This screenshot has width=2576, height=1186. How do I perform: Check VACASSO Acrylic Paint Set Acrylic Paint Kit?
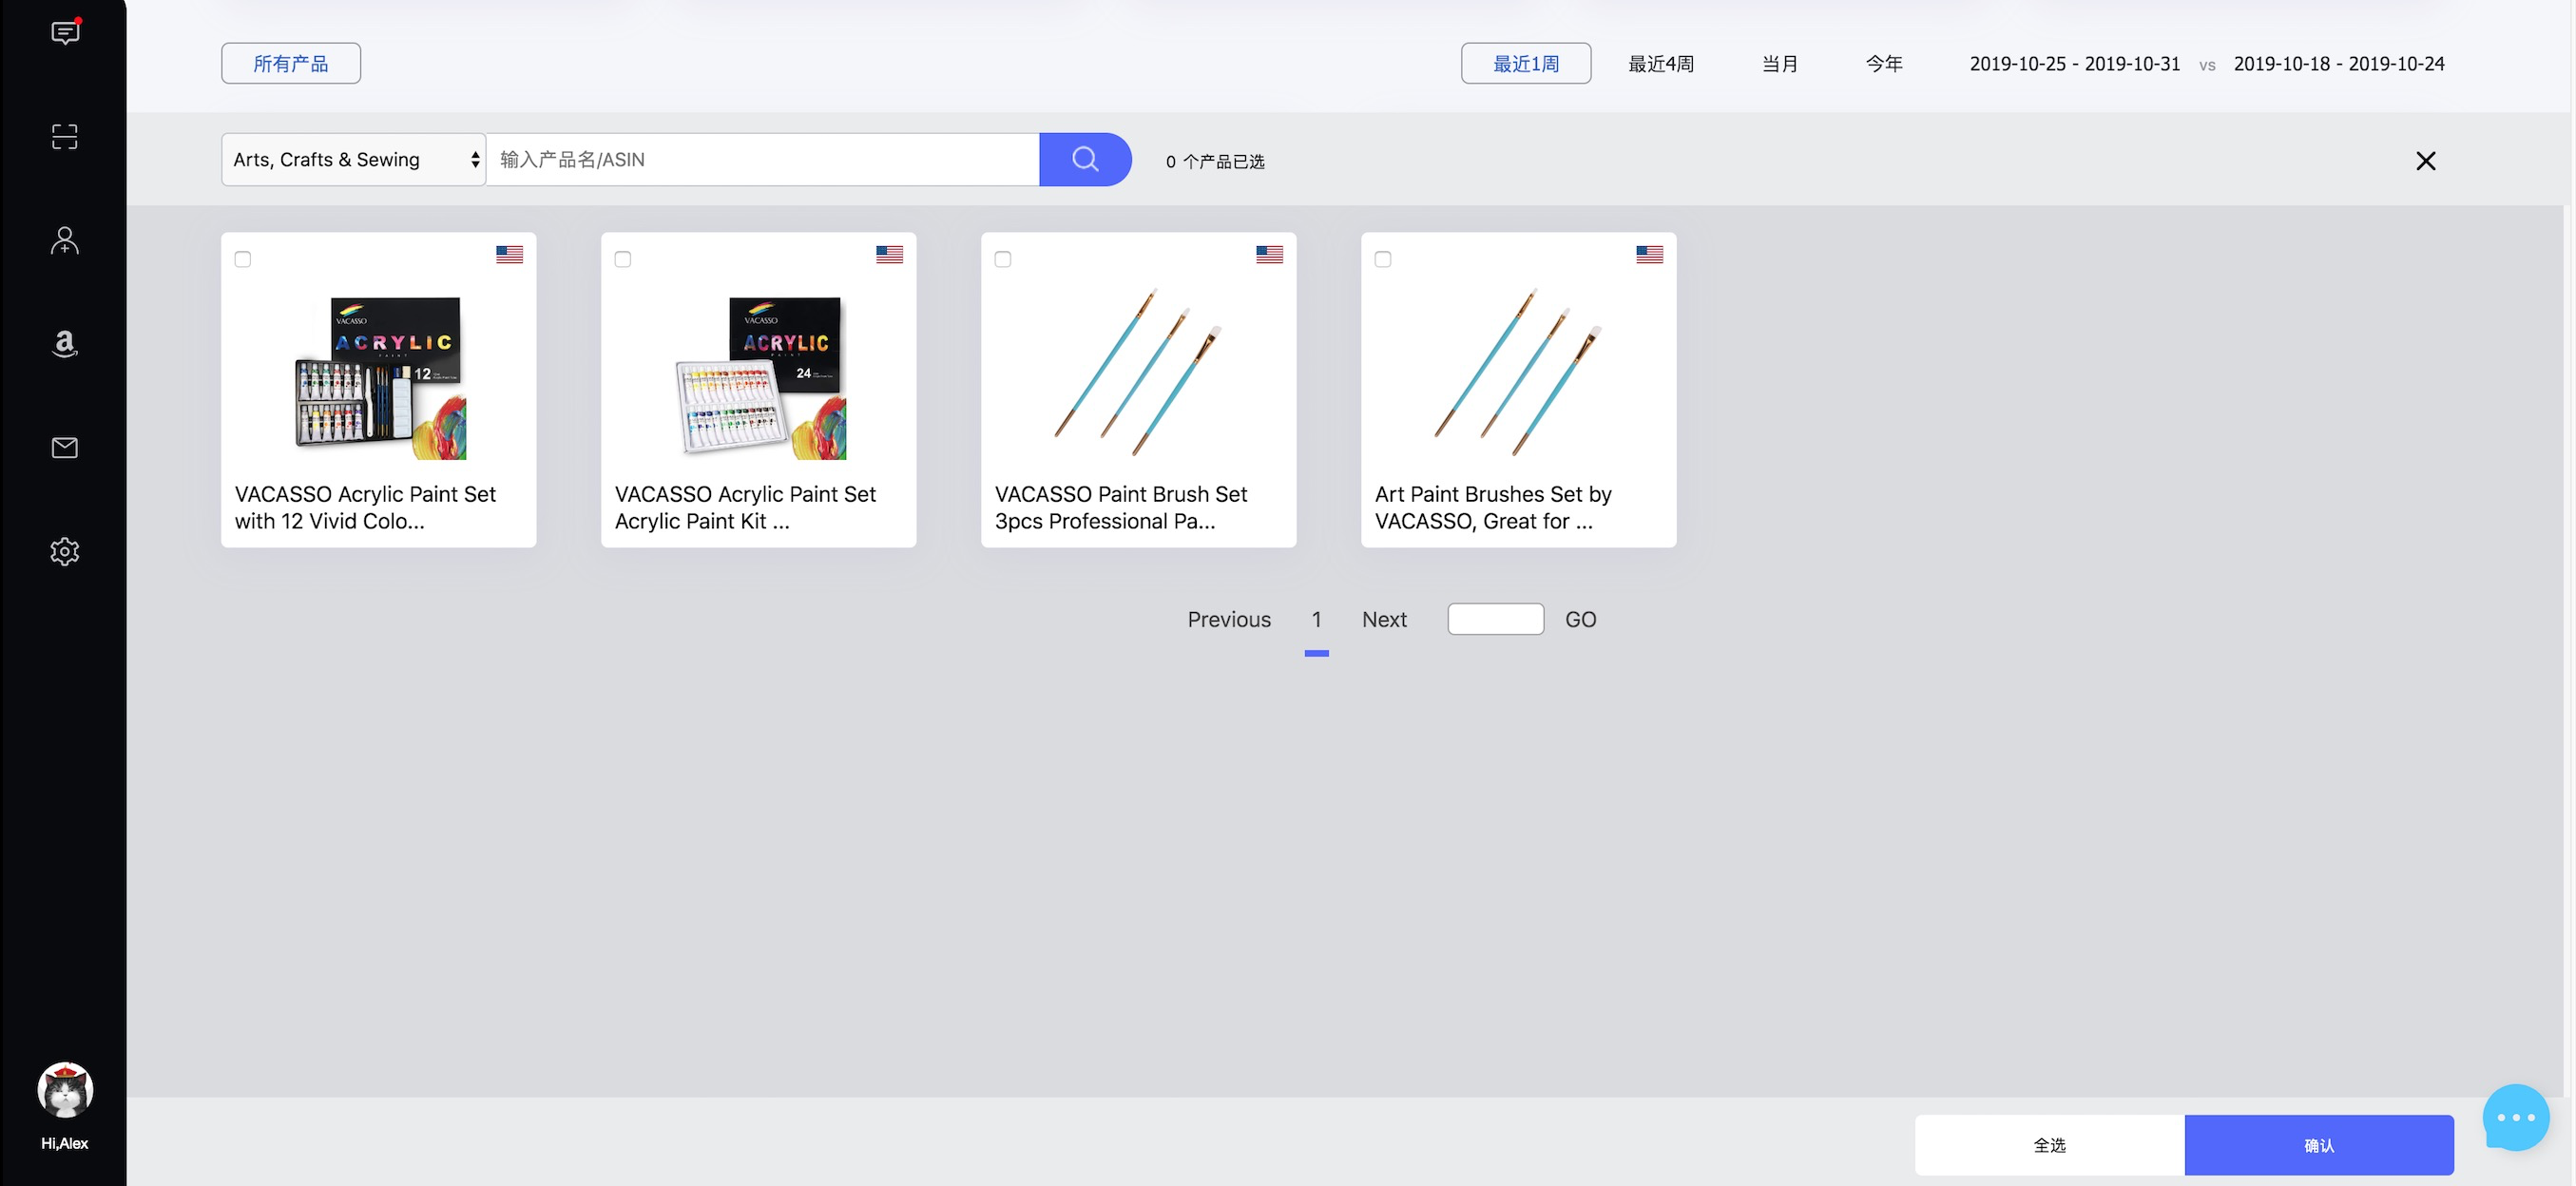click(x=623, y=259)
